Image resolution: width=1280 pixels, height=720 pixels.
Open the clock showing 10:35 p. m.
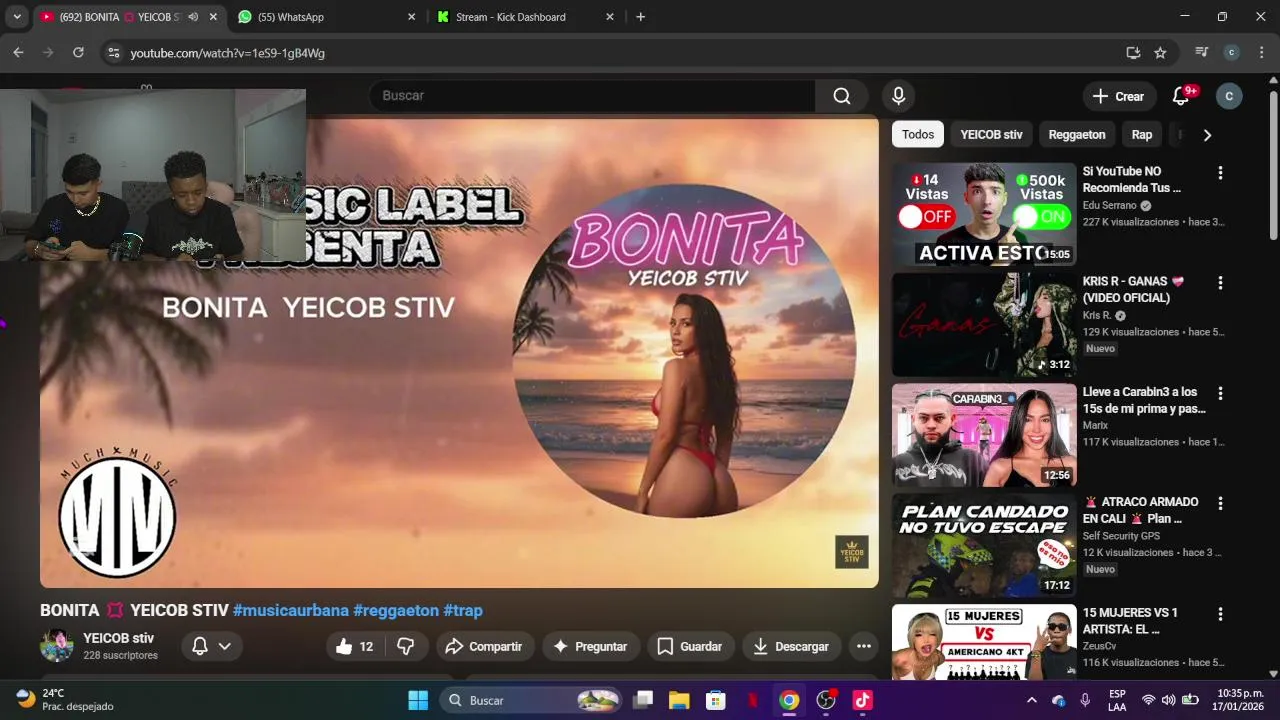(x=1240, y=700)
